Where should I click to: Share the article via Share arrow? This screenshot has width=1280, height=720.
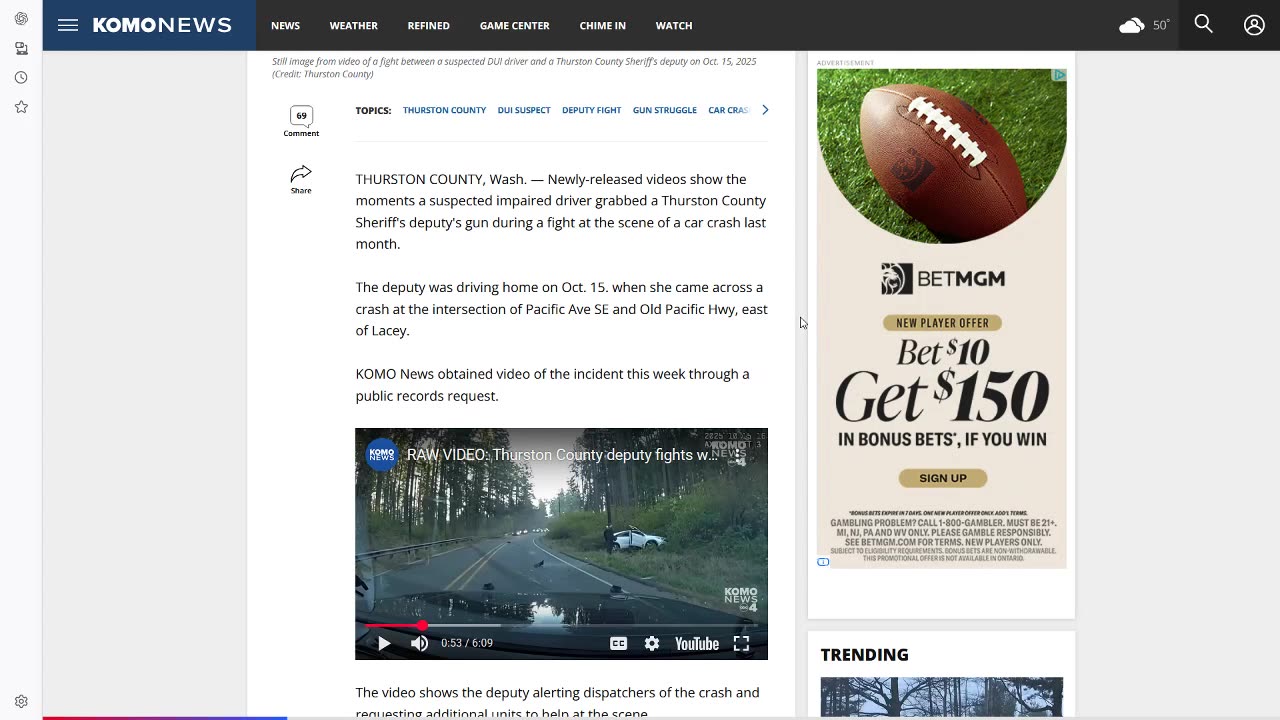[x=301, y=179]
